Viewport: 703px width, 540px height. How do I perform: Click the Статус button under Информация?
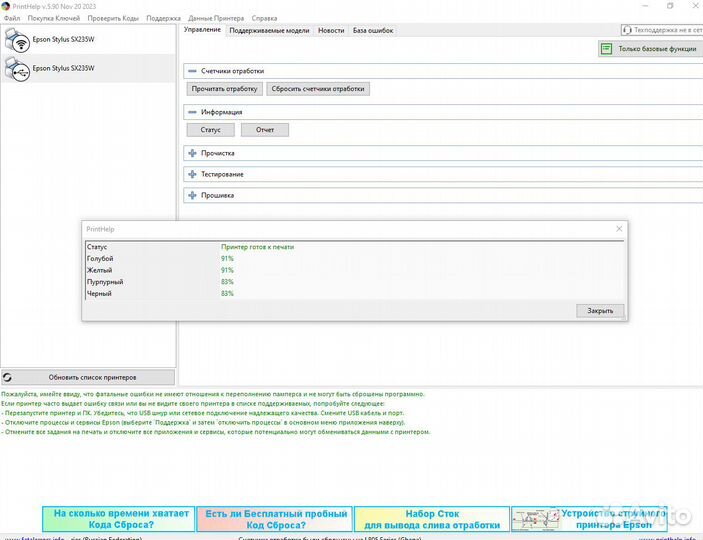210,130
